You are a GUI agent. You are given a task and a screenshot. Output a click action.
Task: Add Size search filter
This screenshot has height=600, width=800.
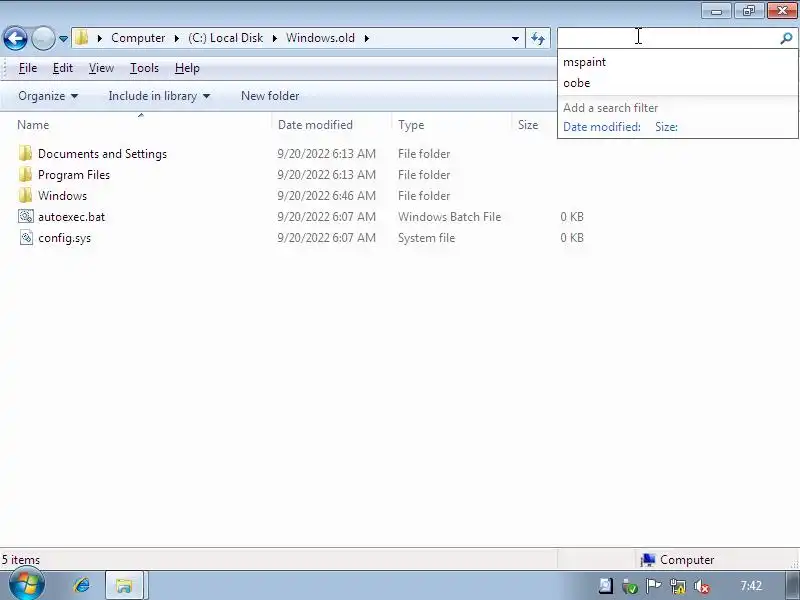(x=666, y=127)
